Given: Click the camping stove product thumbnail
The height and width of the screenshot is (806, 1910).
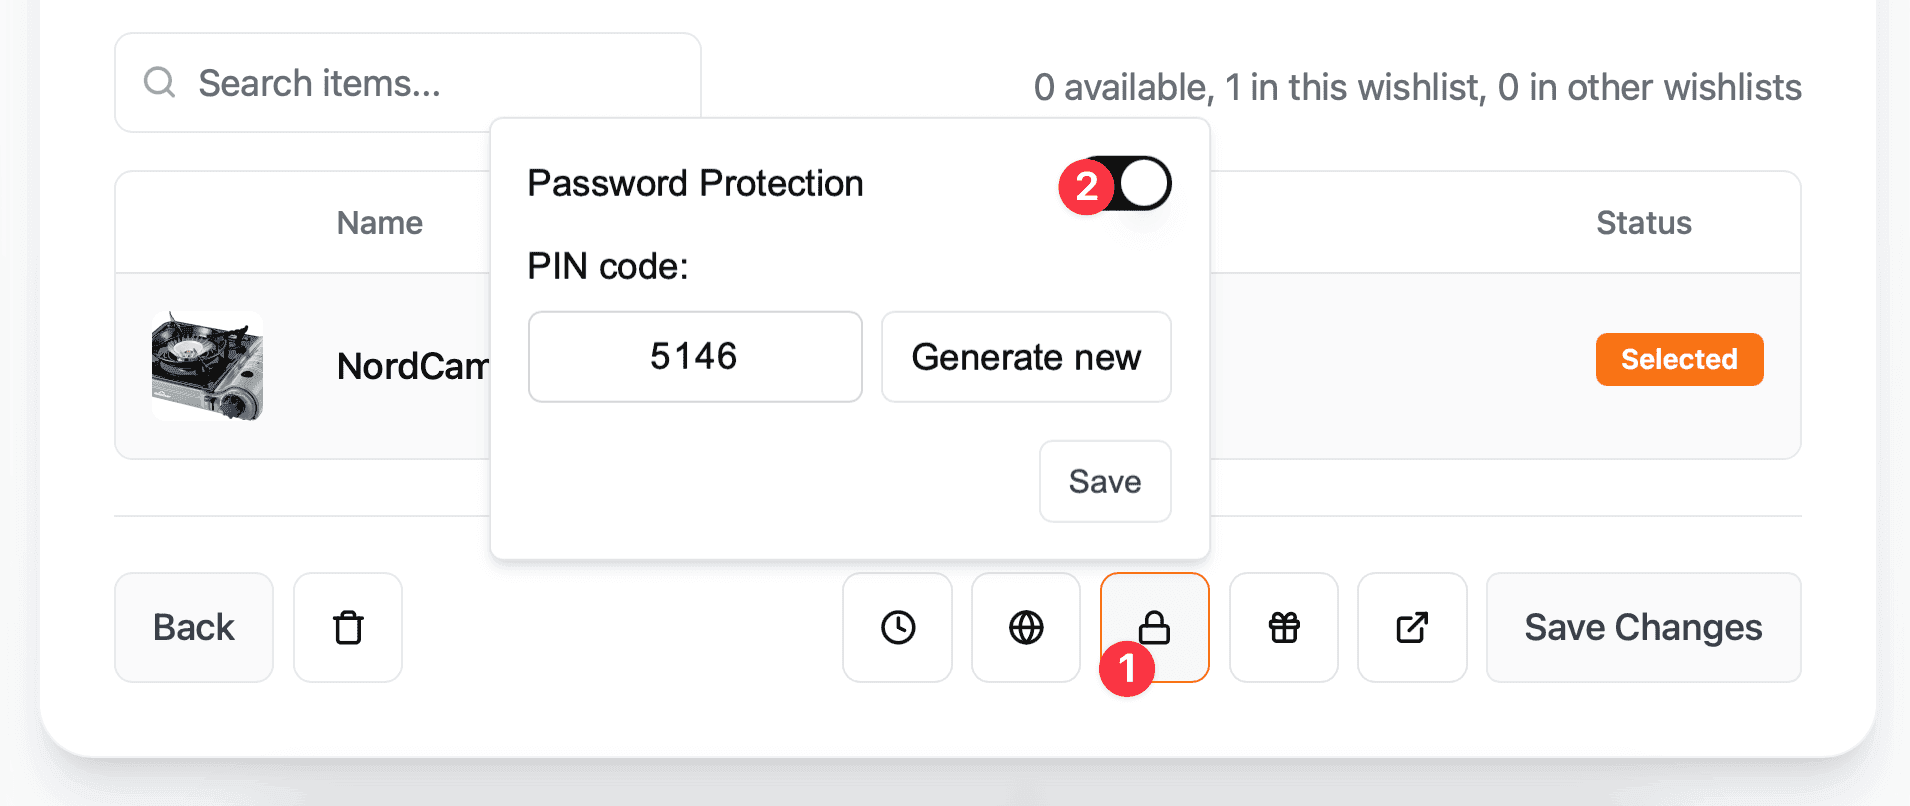Looking at the screenshot, I should point(208,366).
